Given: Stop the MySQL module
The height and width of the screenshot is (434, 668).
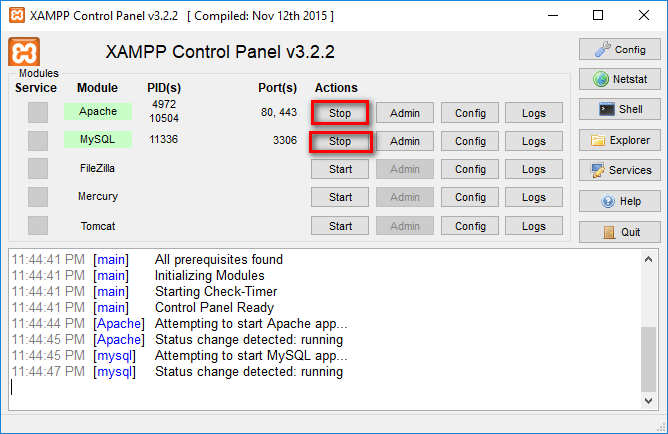Looking at the screenshot, I should coord(340,141).
